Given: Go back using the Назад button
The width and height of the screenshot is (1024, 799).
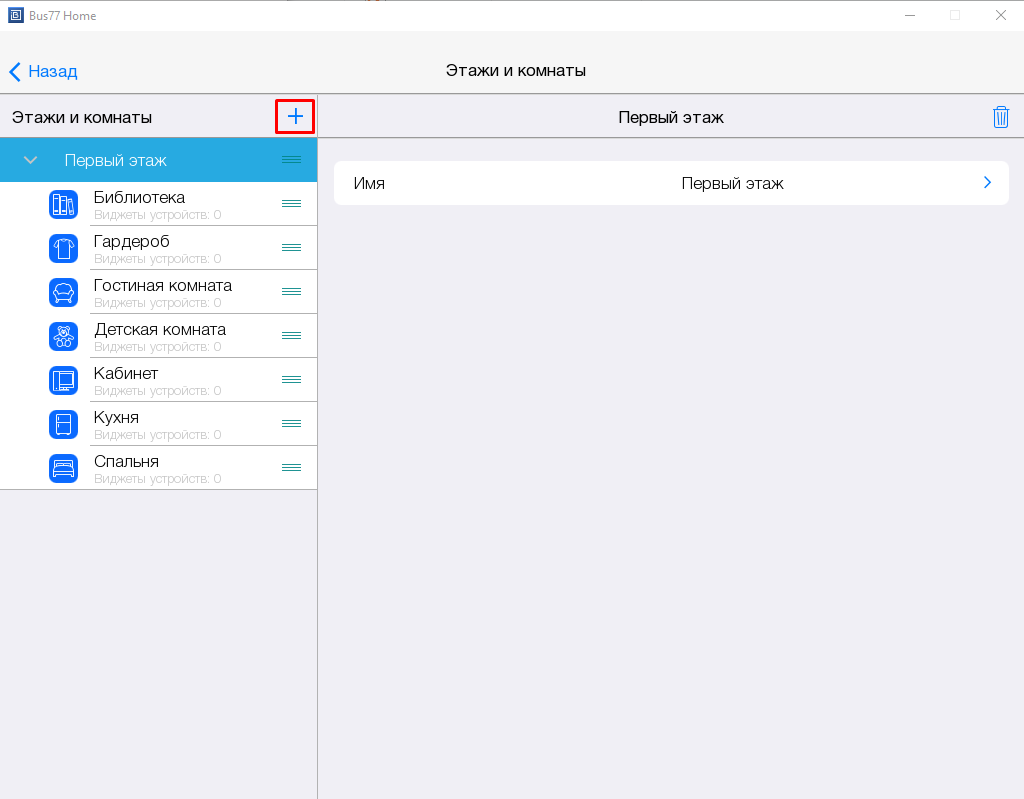Looking at the screenshot, I should (x=43, y=72).
